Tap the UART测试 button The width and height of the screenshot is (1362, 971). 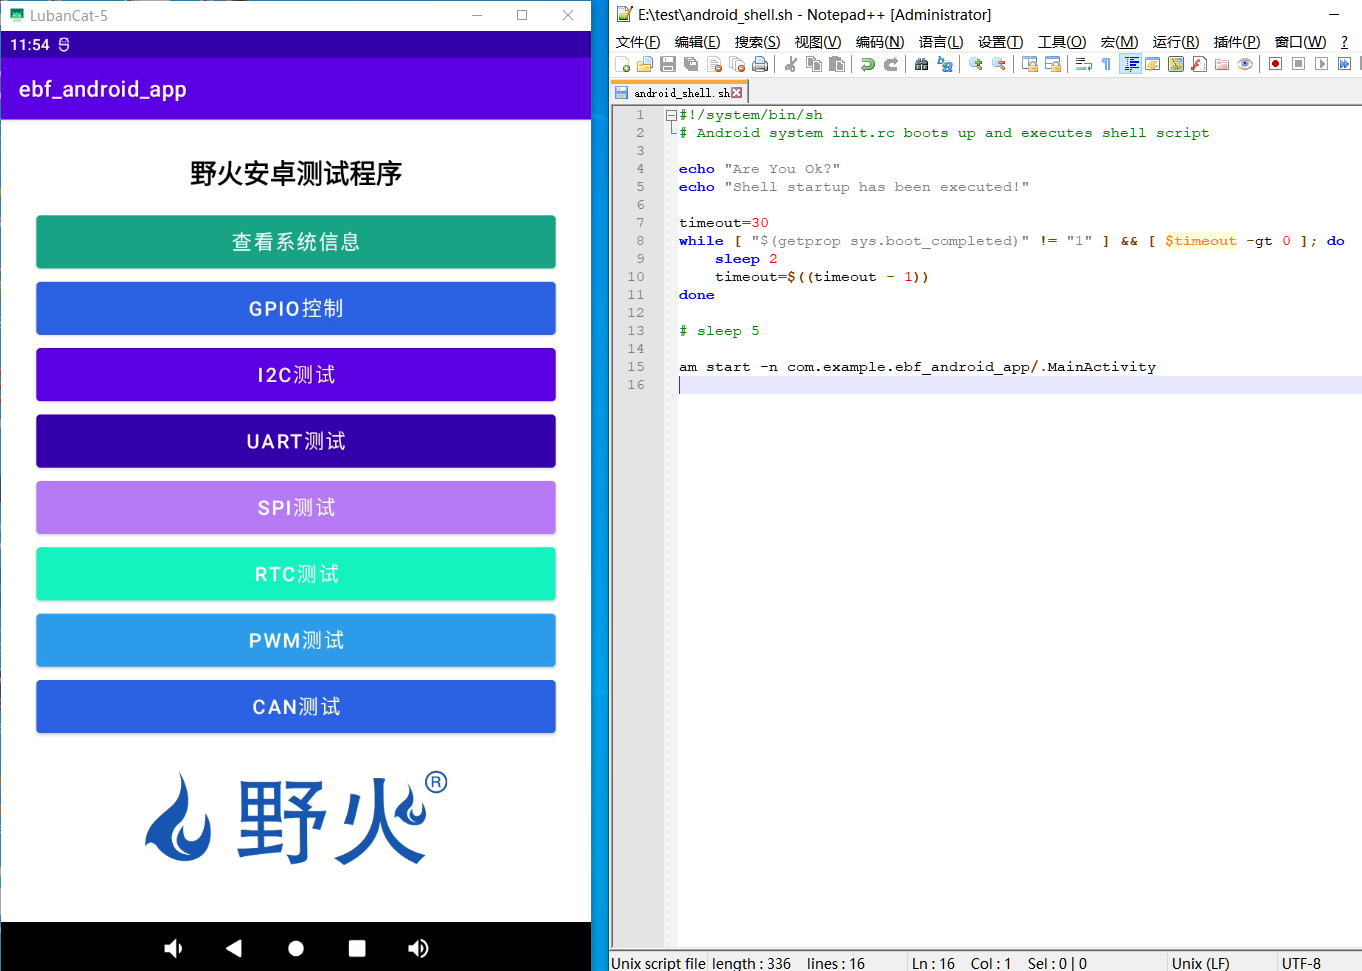295,441
